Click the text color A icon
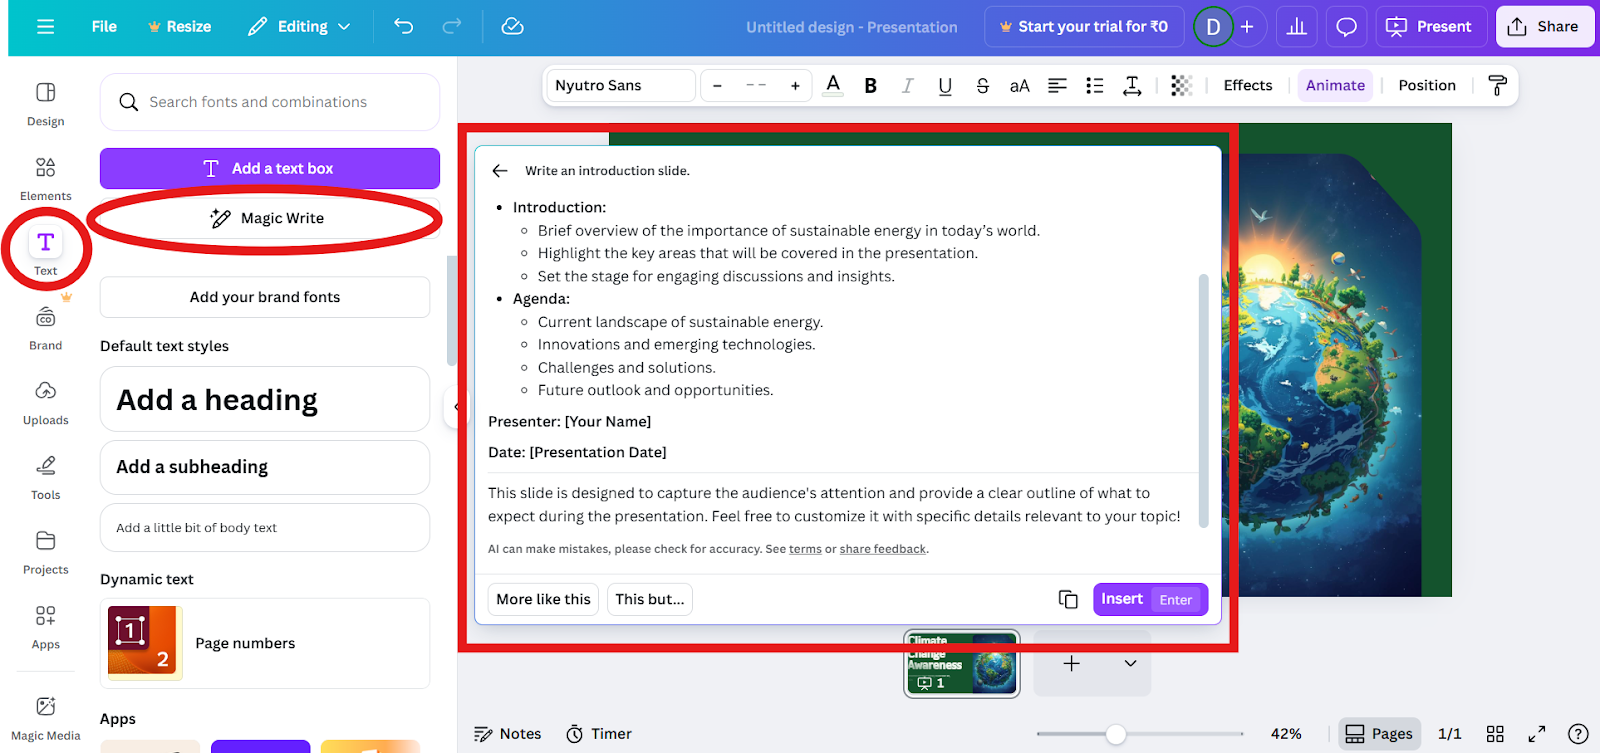 point(833,85)
